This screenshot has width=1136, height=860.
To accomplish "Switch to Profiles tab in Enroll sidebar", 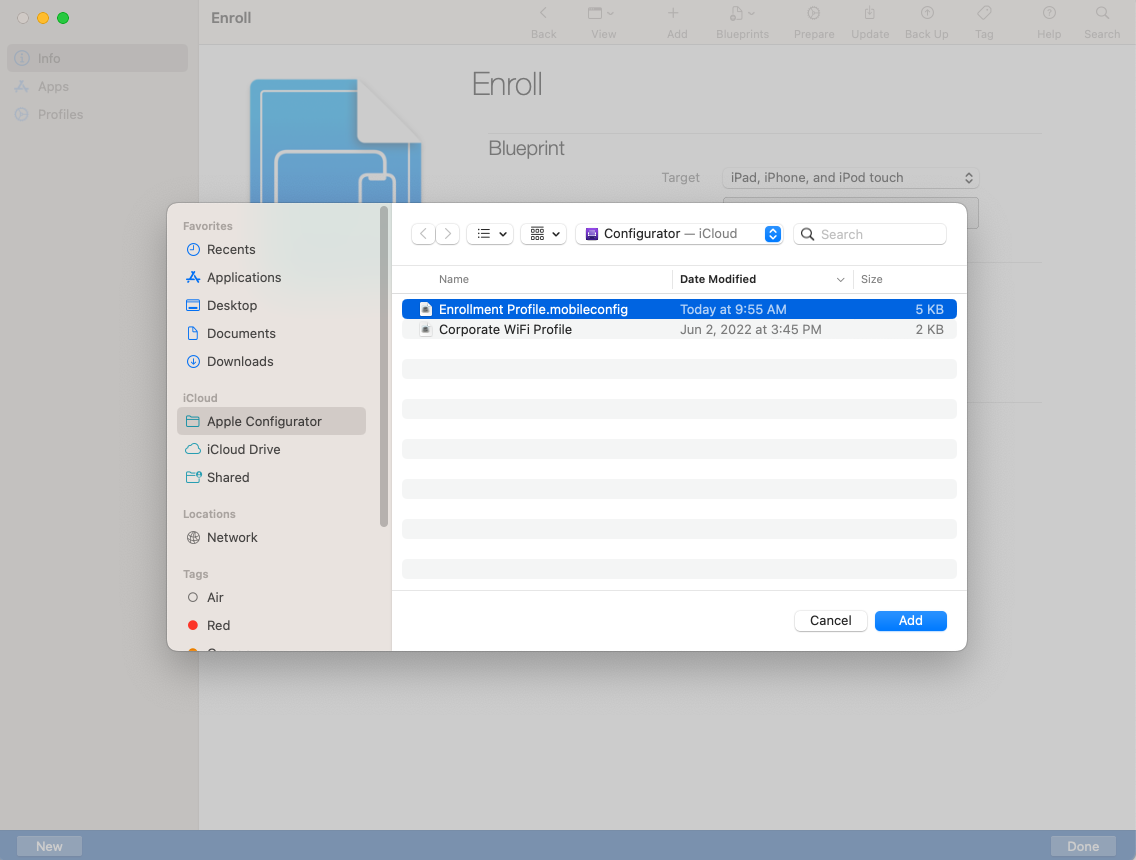I will point(97,114).
